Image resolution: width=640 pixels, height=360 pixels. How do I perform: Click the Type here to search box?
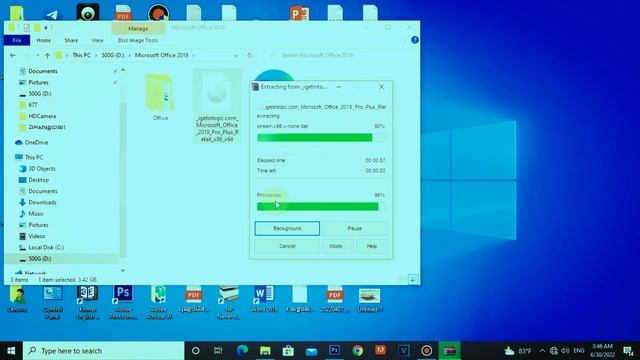coord(104,351)
